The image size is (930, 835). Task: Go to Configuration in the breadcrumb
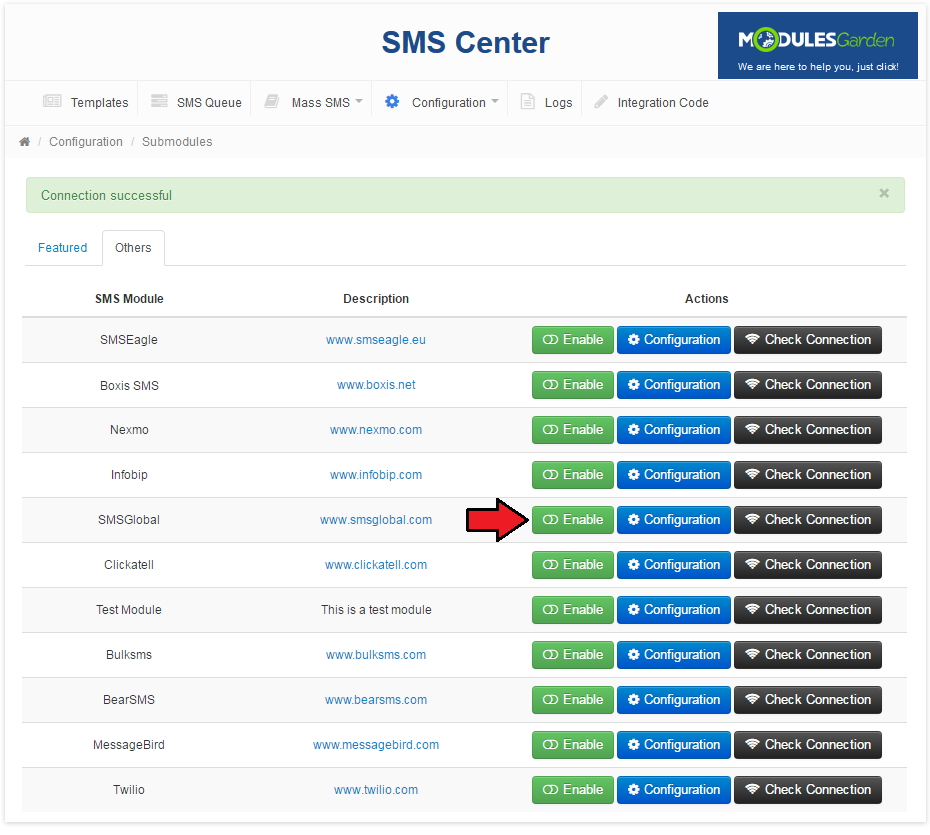click(85, 142)
